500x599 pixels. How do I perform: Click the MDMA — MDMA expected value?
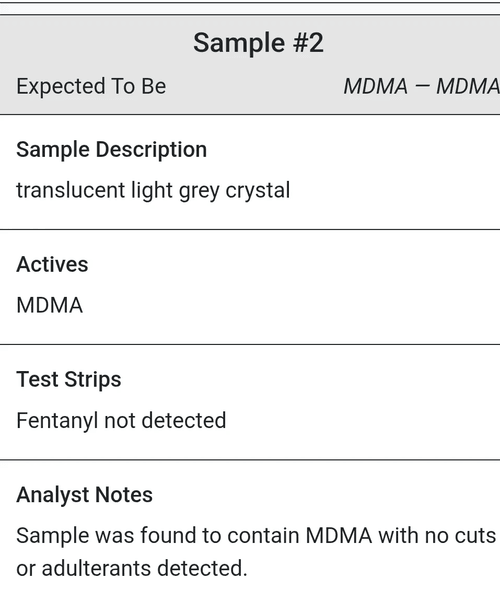point(421,86)
